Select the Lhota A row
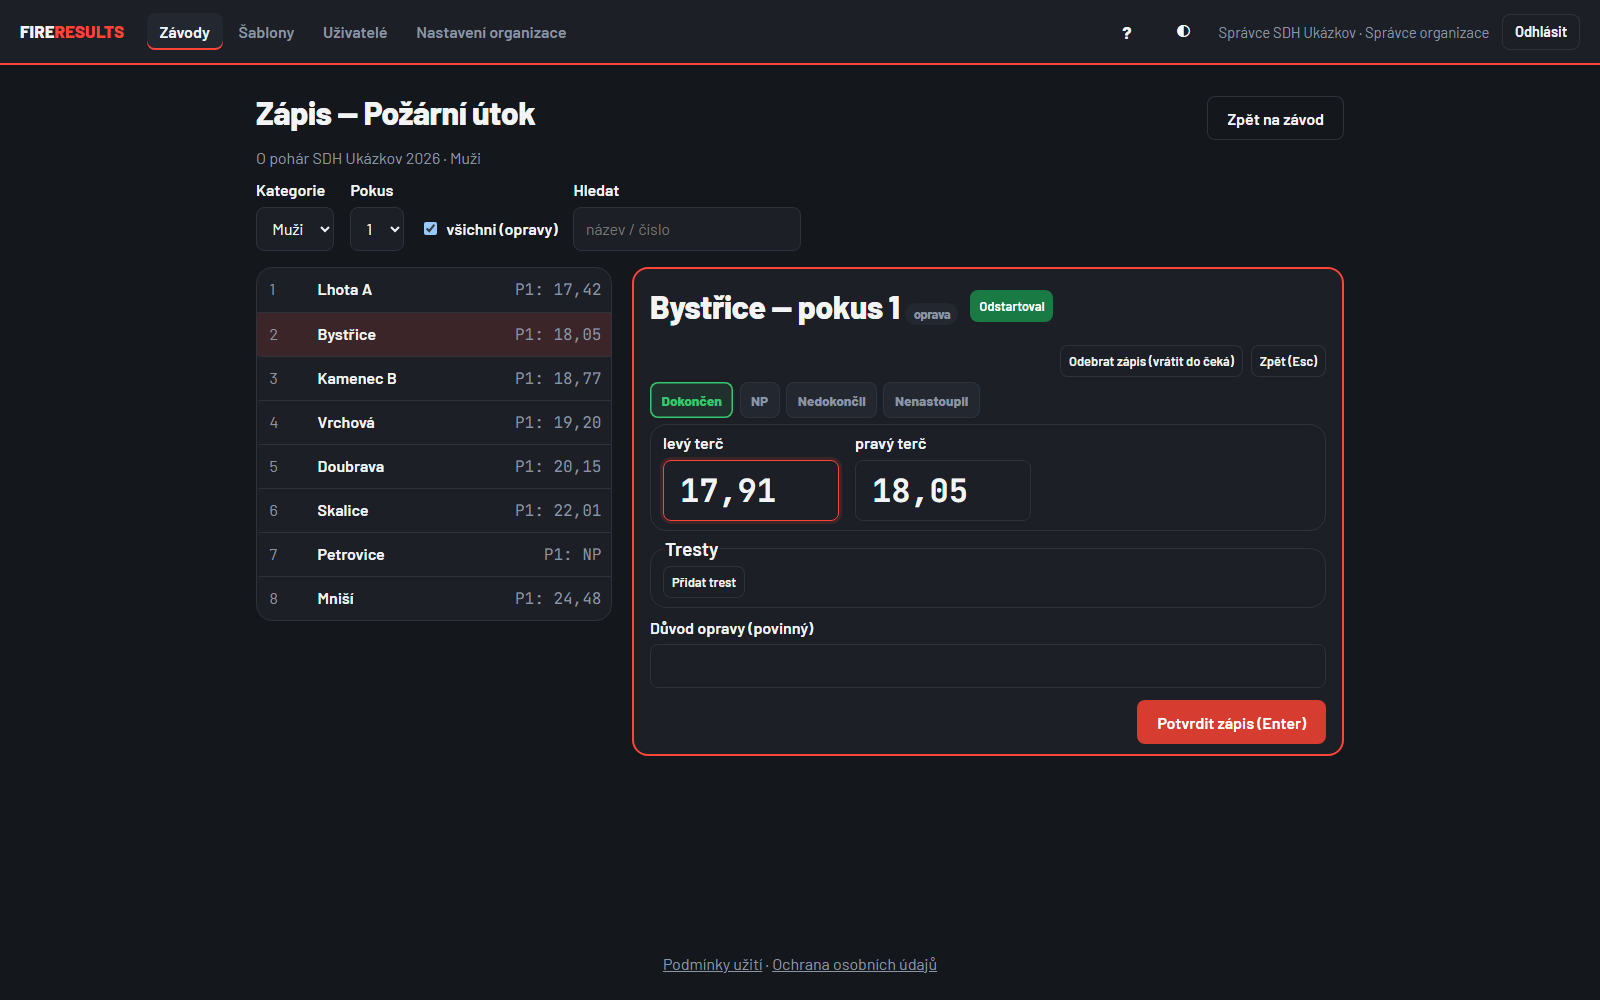Screen dimensions: 1600x1000 [x=434, y=290]
